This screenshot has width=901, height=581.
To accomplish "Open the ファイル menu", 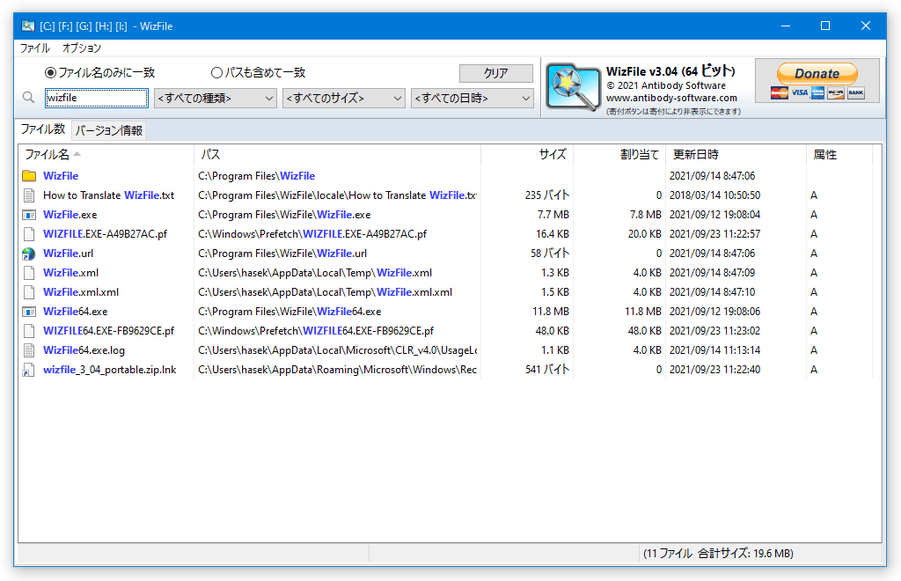I will pyautogui.click(x=34, y=48).
